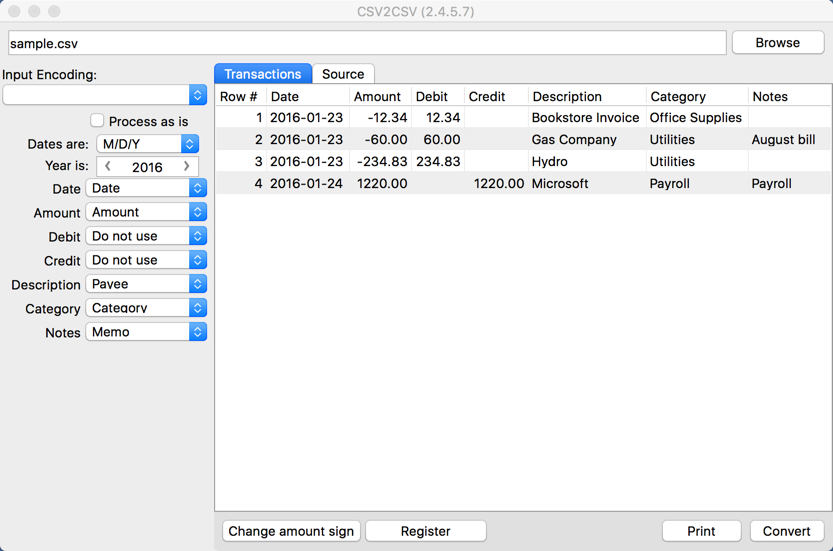Click the sample.csv file path field
The width and height of the screenshot is (833, 551).
coord(366,43)
